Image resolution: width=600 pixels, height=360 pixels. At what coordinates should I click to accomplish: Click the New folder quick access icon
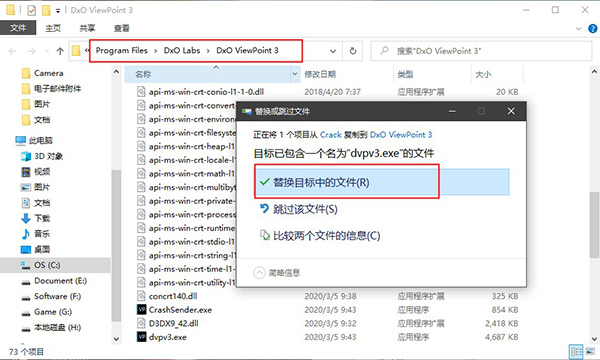pyautogui.click(x=46, y=10)
